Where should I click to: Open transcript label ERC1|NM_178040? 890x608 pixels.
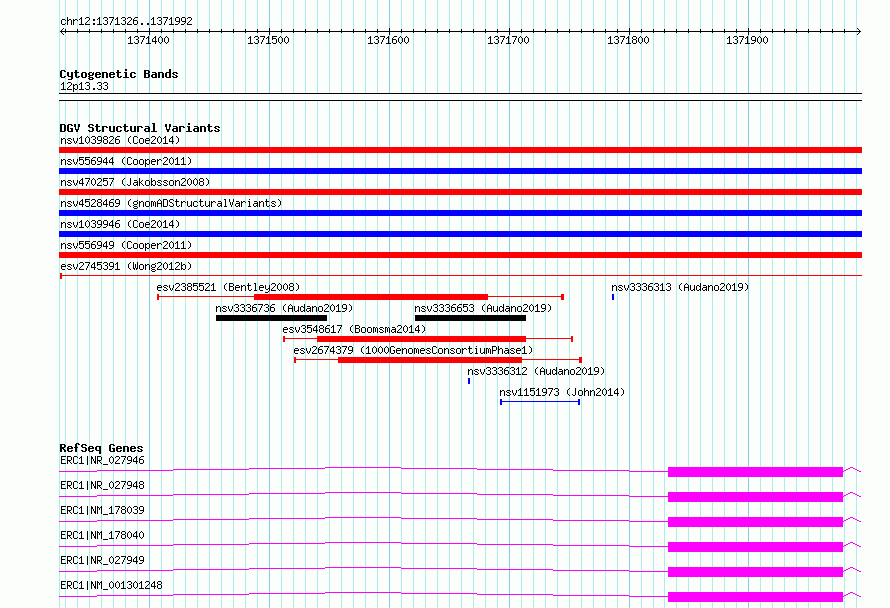click(102, 535)
